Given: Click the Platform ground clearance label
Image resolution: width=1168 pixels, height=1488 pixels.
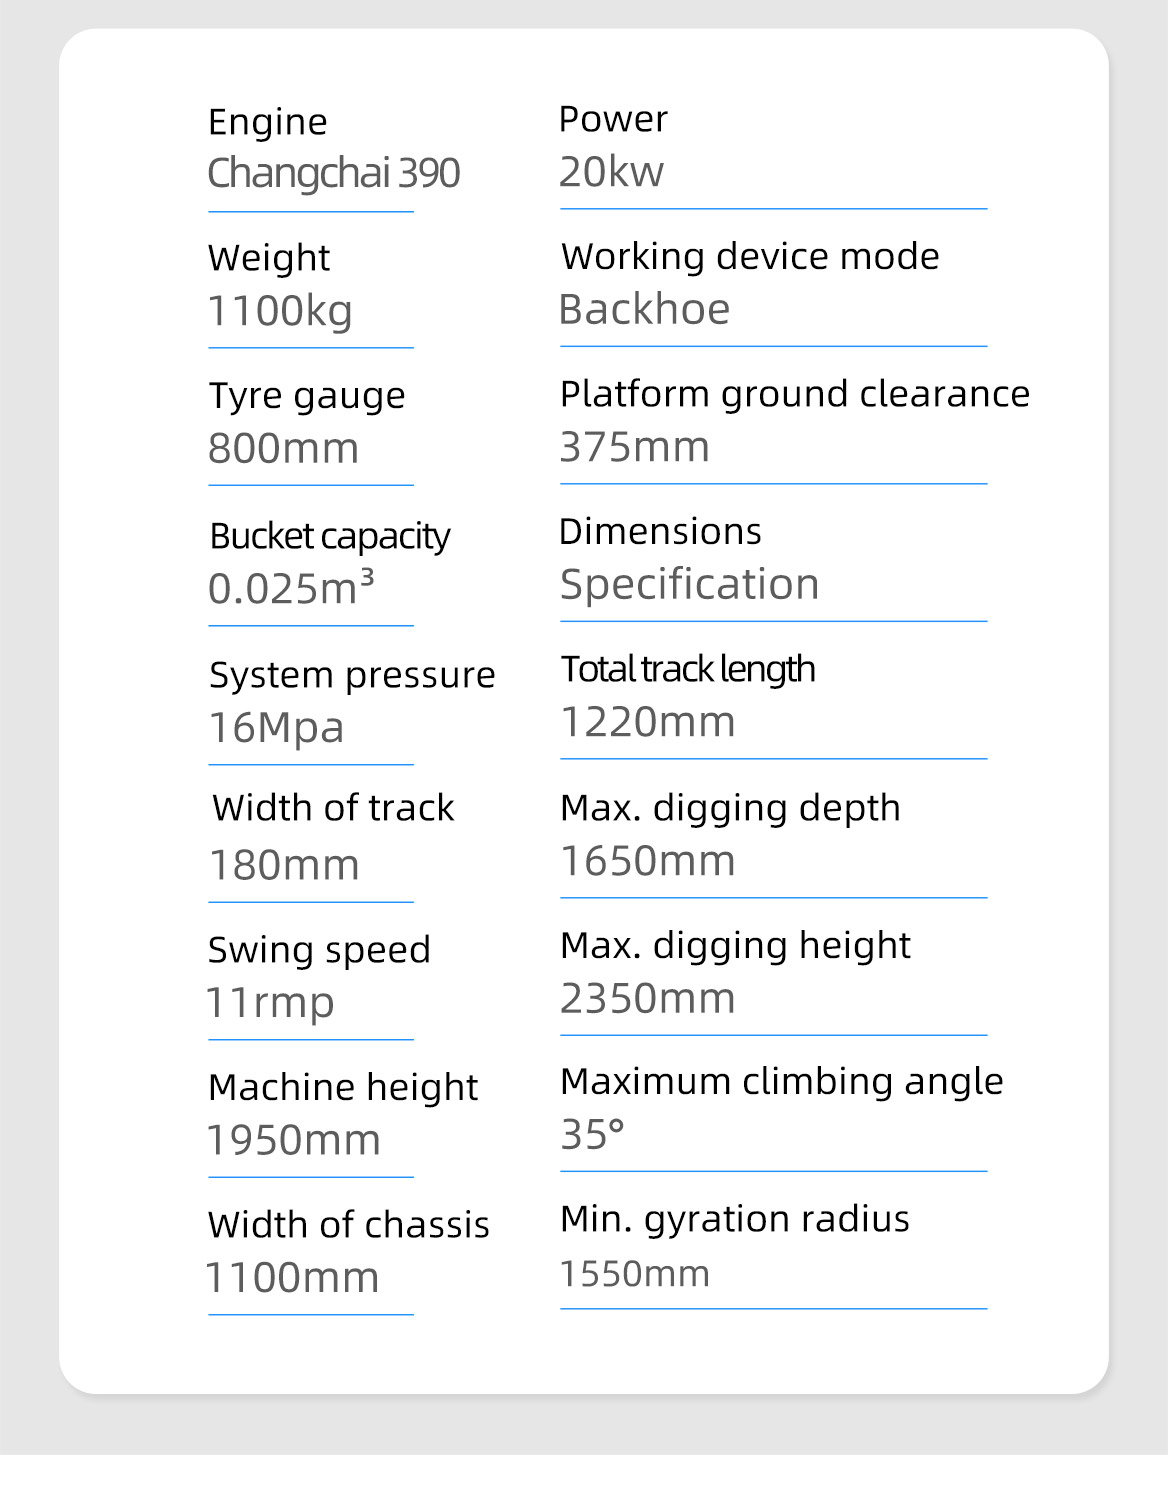Looking at the screenshot, I should click(x=795, y=394).
